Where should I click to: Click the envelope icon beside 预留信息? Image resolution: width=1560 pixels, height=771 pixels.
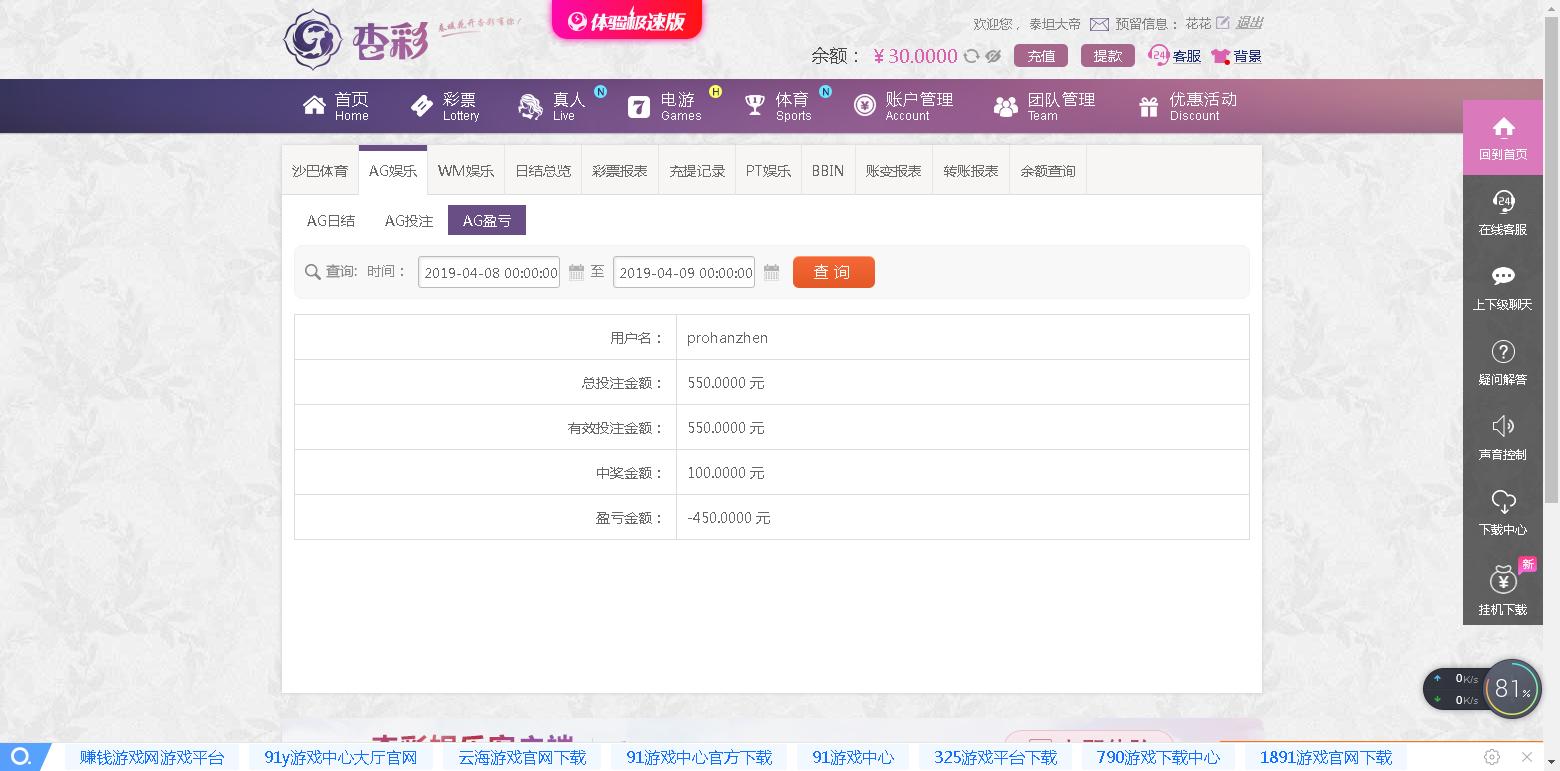[x=1101, y=24]
